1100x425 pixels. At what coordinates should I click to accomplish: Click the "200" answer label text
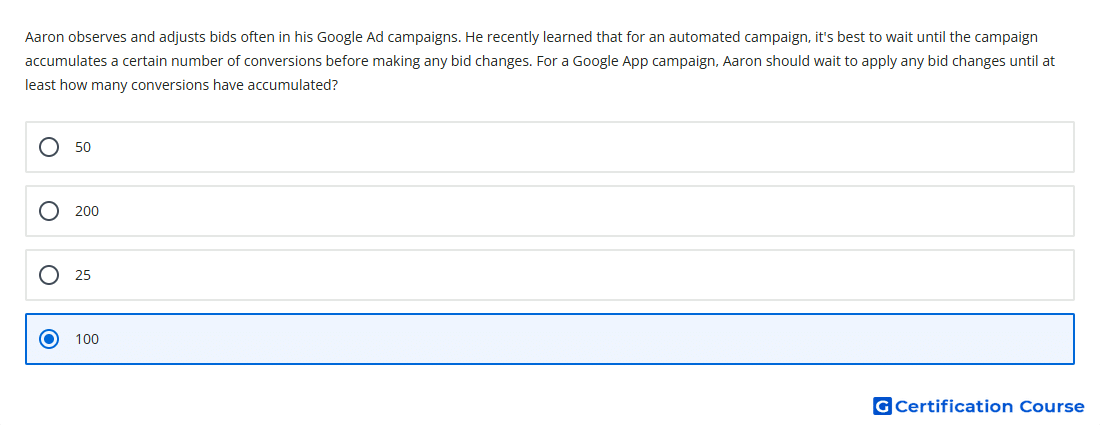87,211
